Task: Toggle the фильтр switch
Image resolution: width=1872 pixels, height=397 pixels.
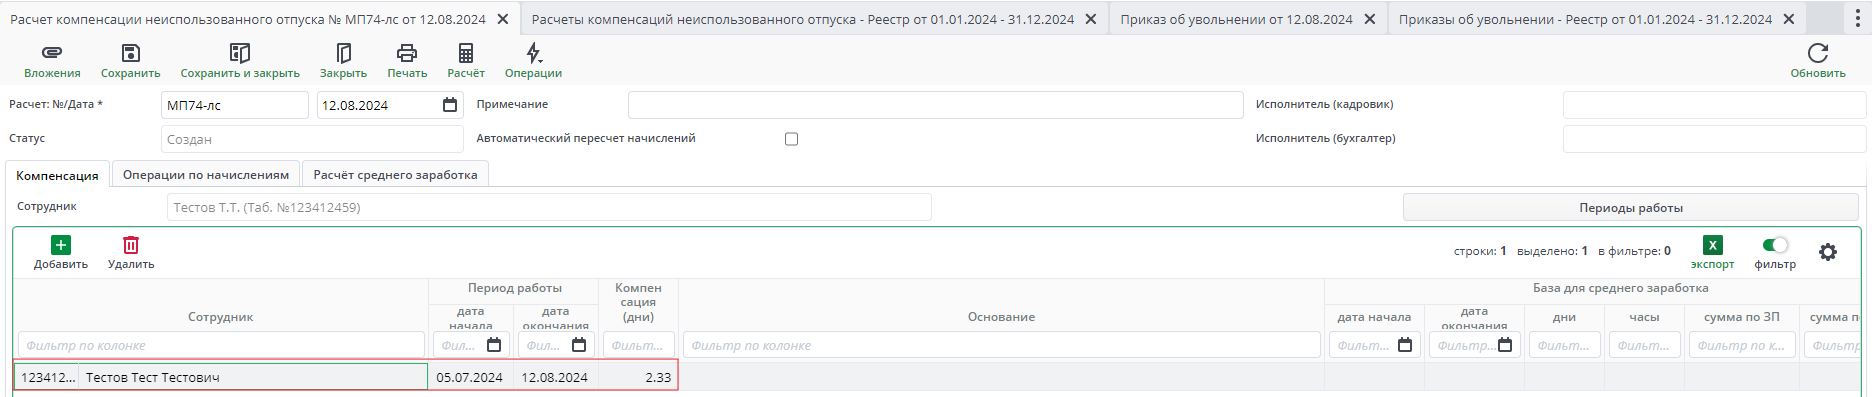Action: (x=1775, y=245)
